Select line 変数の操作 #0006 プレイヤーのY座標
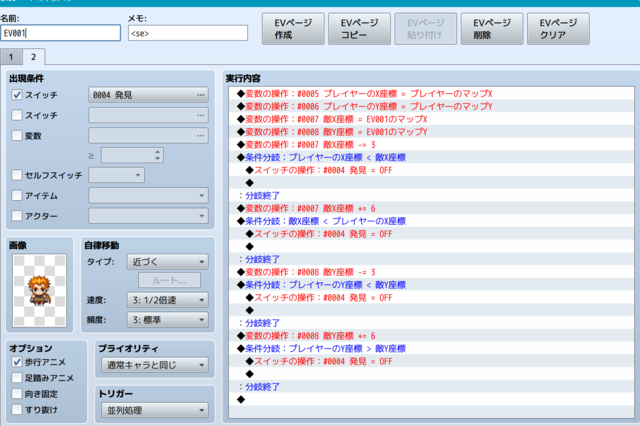 431,106
